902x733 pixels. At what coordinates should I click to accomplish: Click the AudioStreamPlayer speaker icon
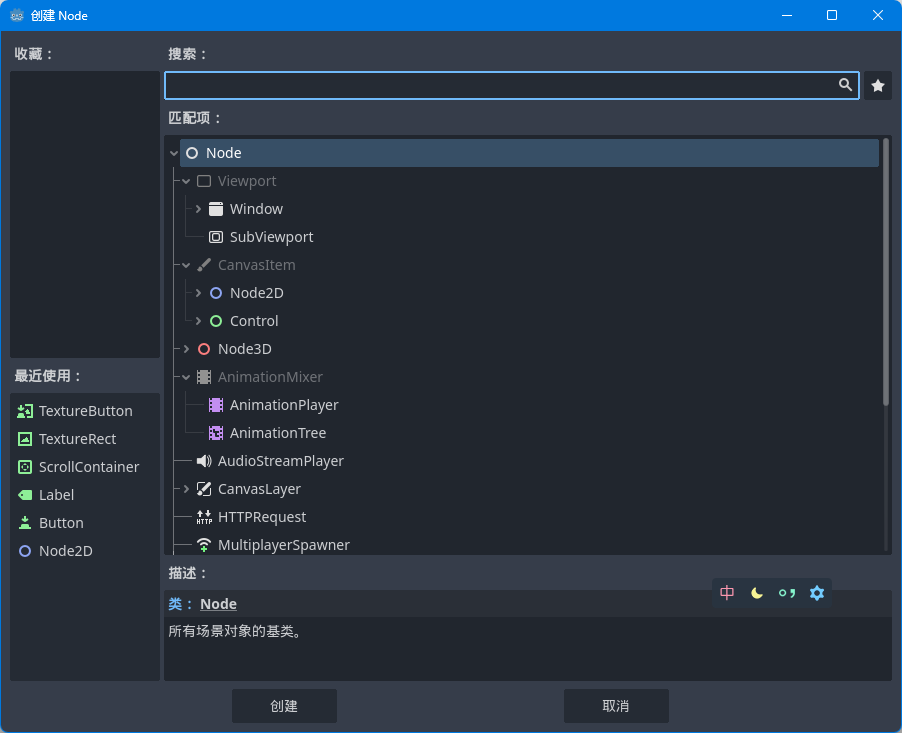pyautogui.click(x=204, y=461)
